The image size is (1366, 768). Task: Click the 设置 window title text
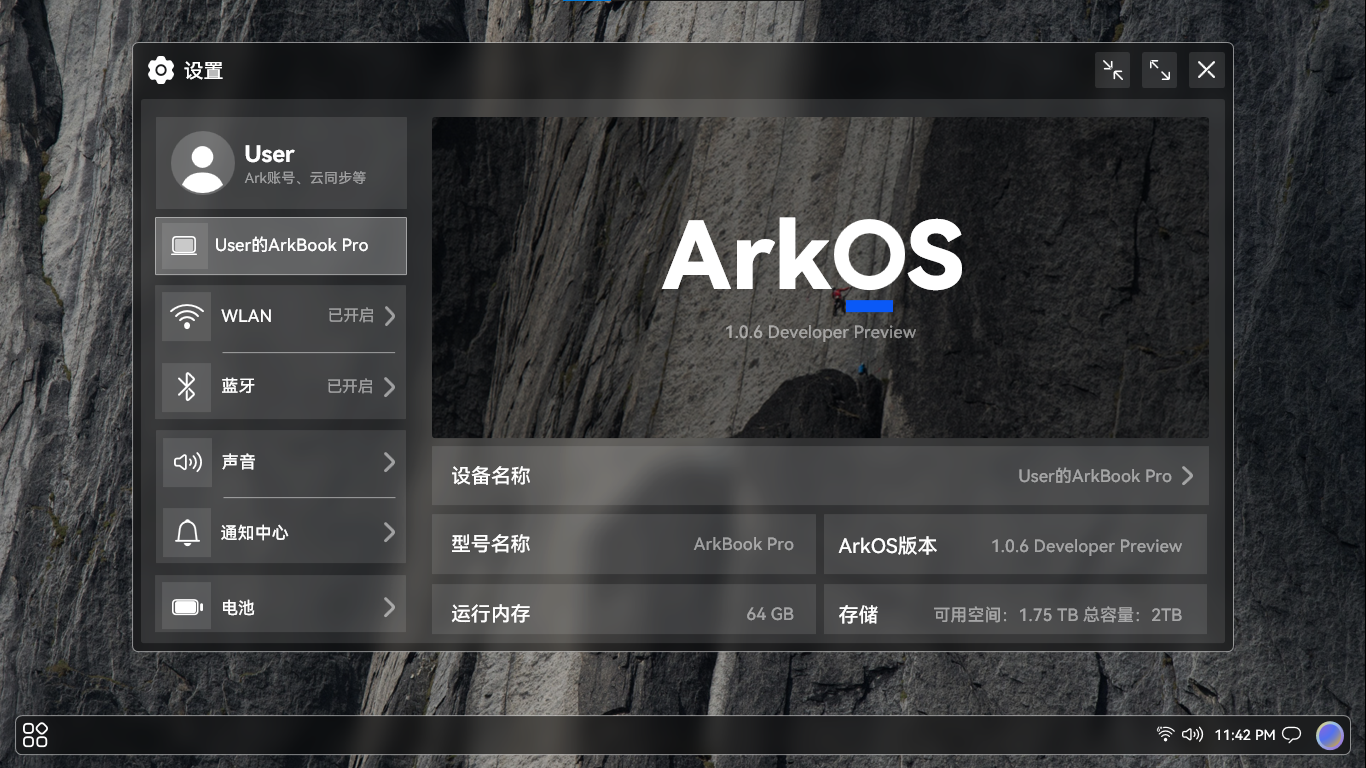coord(203,71)
